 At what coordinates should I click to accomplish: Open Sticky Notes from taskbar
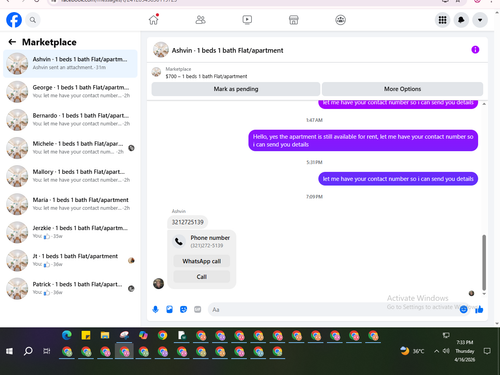pyautogui.click(x=86, y=335)
